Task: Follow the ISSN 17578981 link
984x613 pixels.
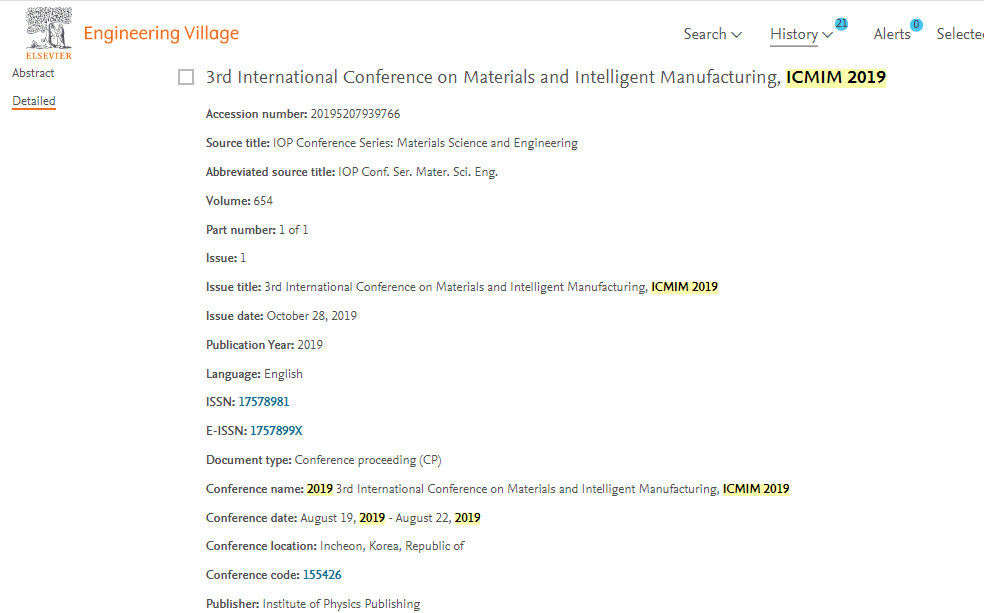Action: coord(263,402)
